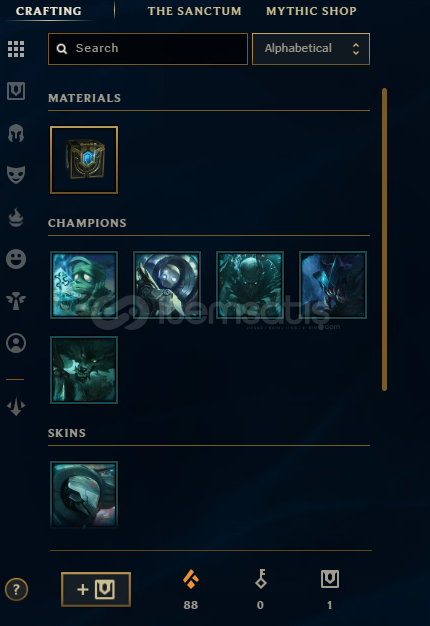
Task: Open the Alphabetical sort dropdown
Action: [311, 49]
